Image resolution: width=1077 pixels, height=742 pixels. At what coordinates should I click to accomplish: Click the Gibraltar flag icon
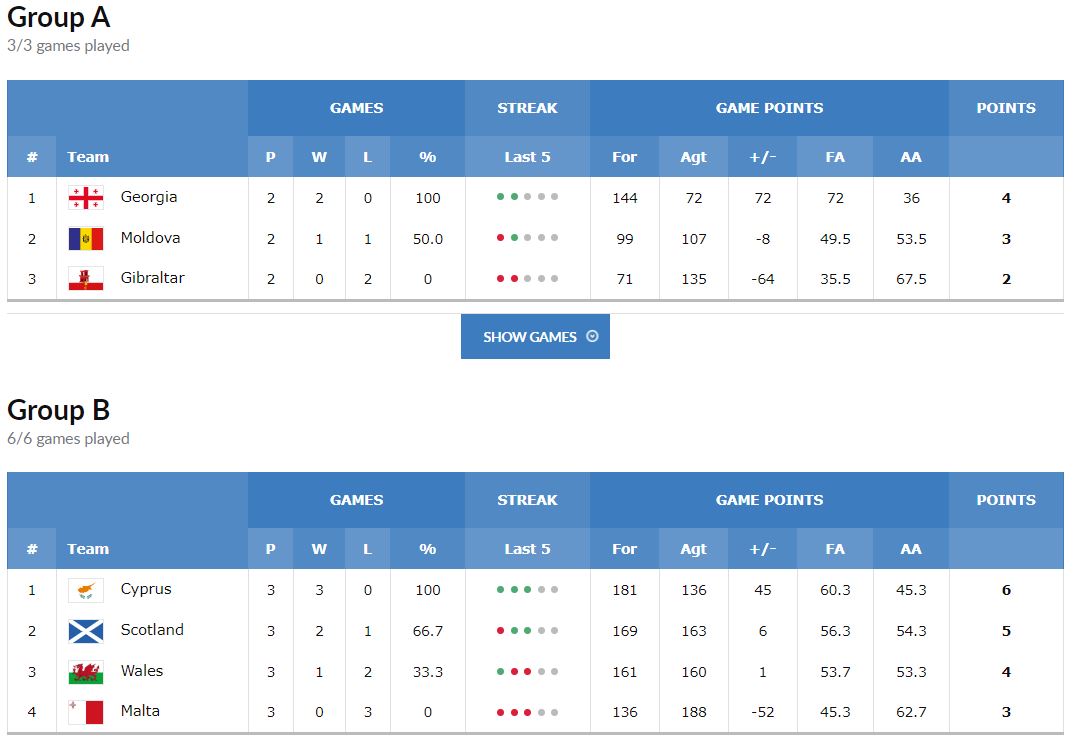[x=86, y=279]
